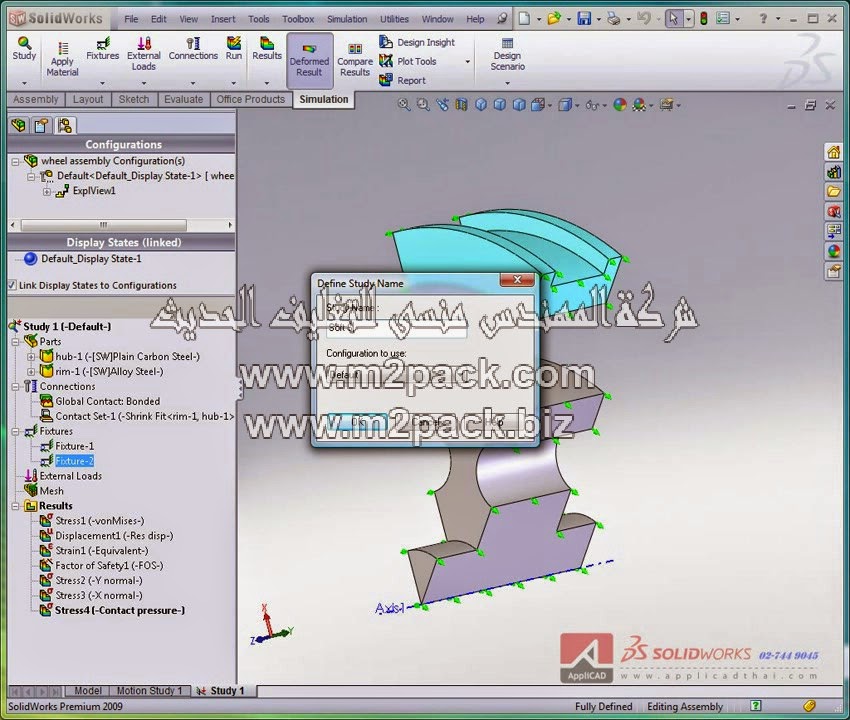Click Design Insight
The width and height of the screenshot is (850, 720).
pos(417,42)
